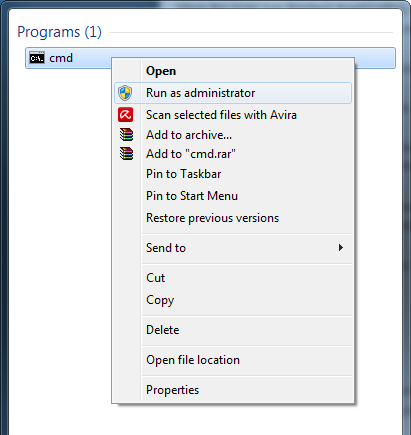Click the UAC shield icon
The height and width of the screenshot is (435, 411).
point(125,93)
